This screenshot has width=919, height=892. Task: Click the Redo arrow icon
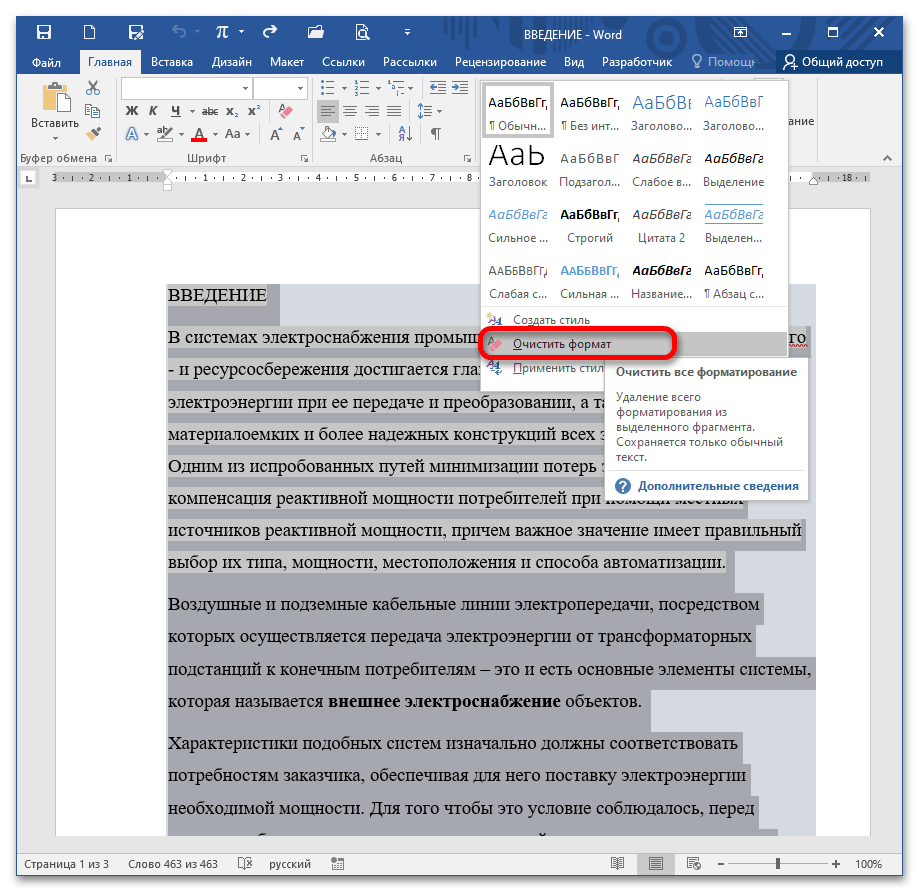click(270, 32)
